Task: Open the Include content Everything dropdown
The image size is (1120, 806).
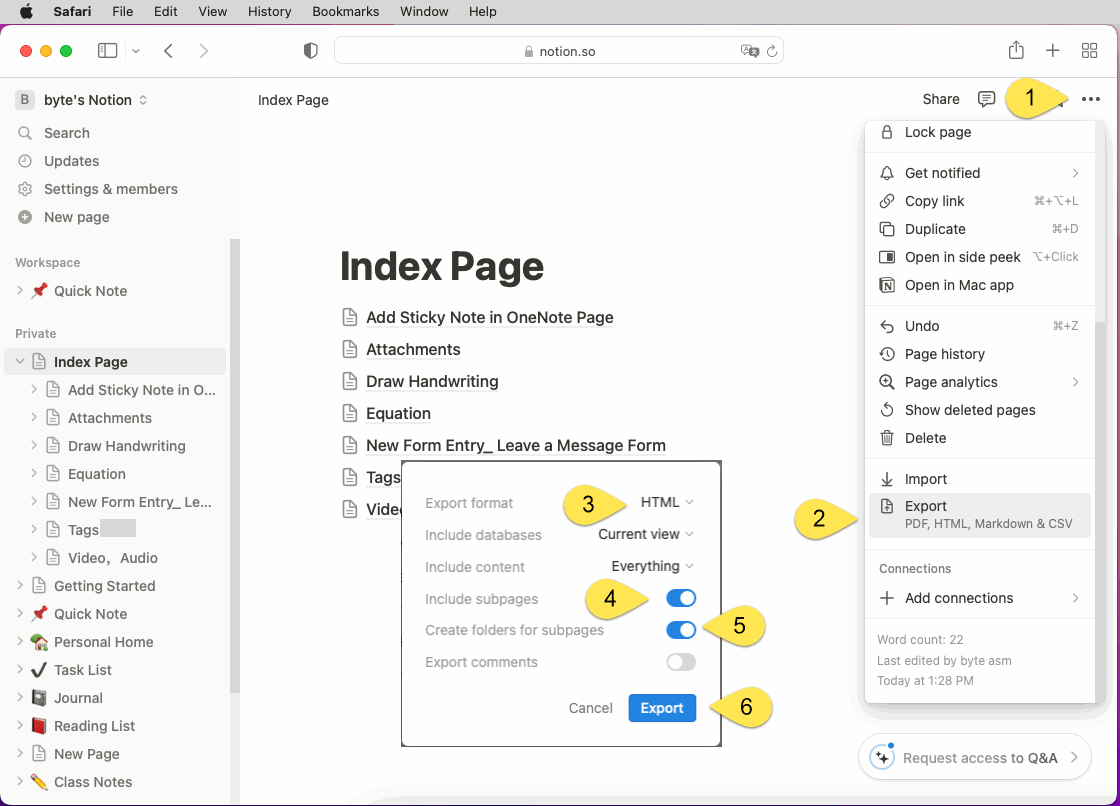Action: pos(652,566)
